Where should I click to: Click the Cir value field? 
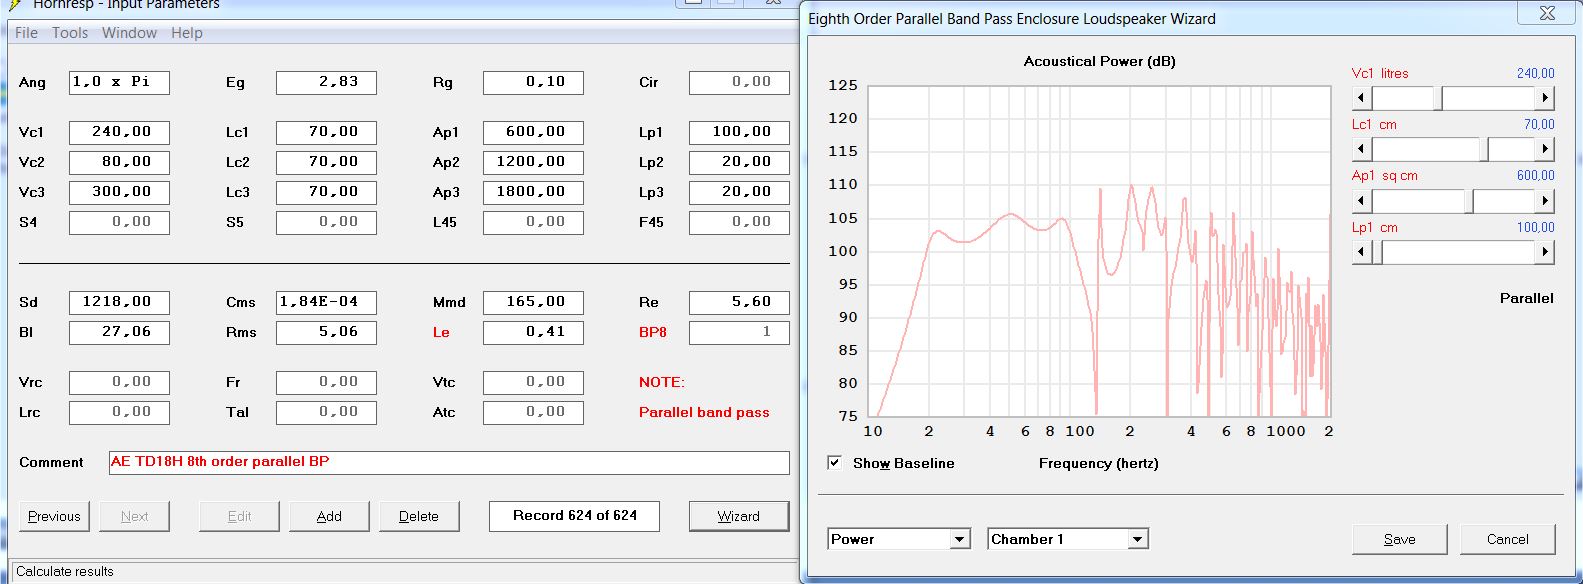coord(739,82)
